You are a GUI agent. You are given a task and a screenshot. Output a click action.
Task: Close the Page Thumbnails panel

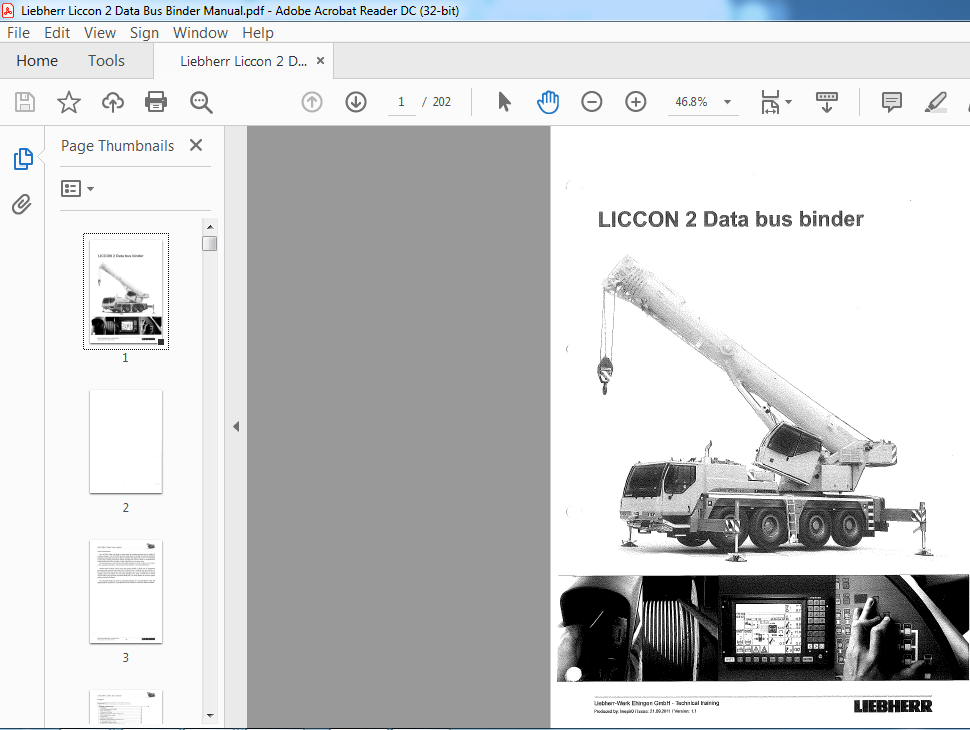[196, 145]
